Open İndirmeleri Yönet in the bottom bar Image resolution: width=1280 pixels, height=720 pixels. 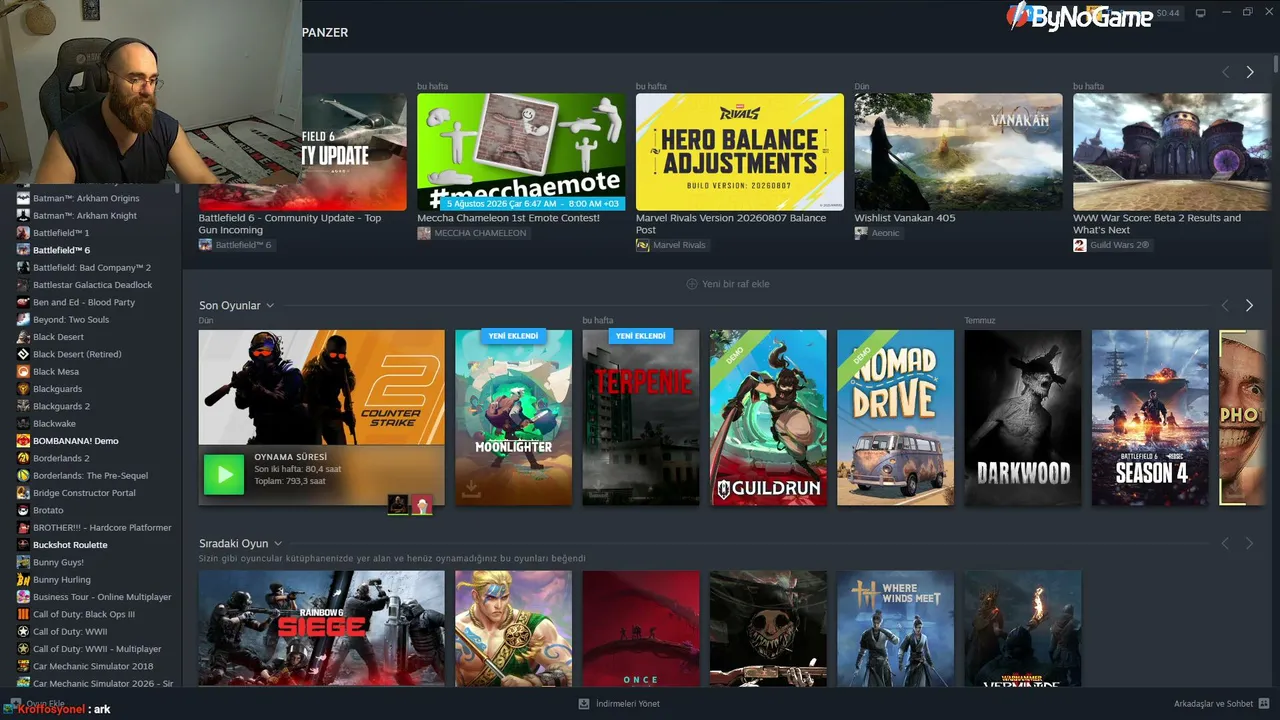(619, 704)
